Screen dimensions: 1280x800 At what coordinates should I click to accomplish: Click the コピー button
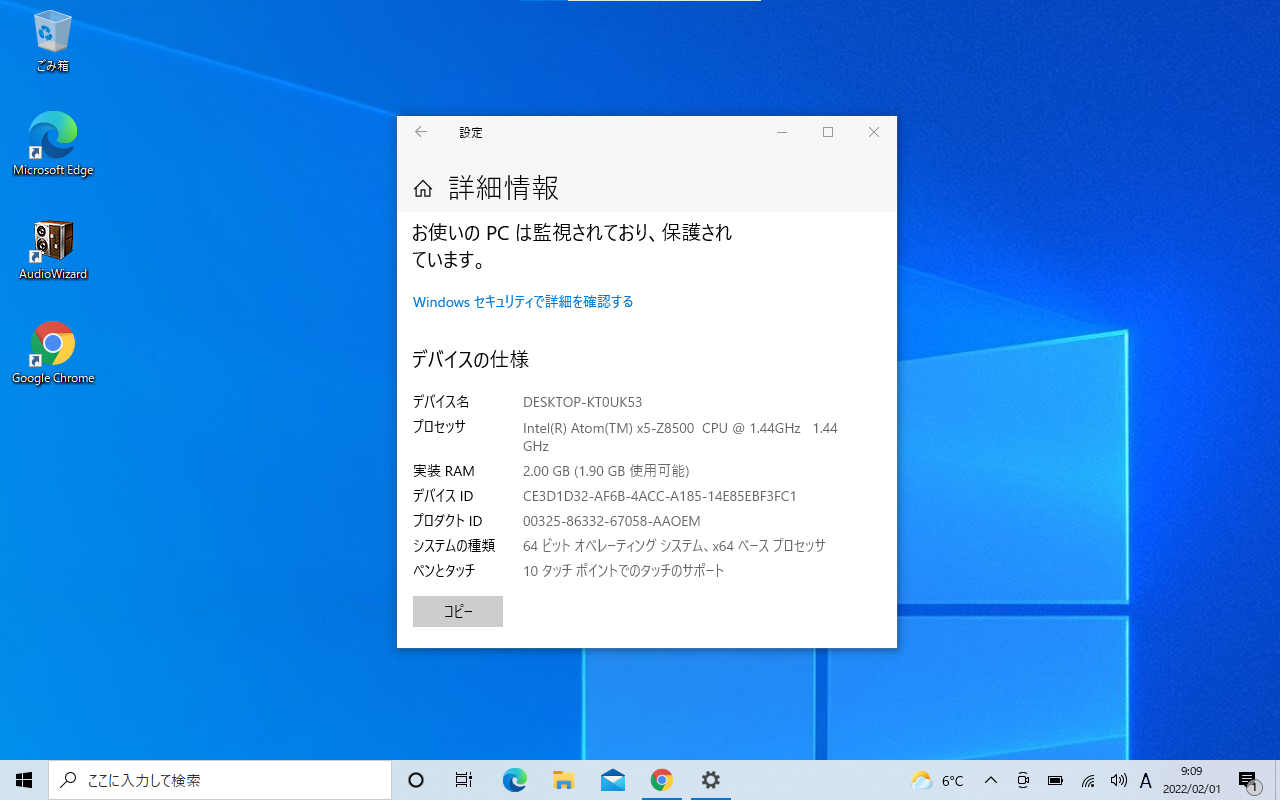(x=458, y=612)
